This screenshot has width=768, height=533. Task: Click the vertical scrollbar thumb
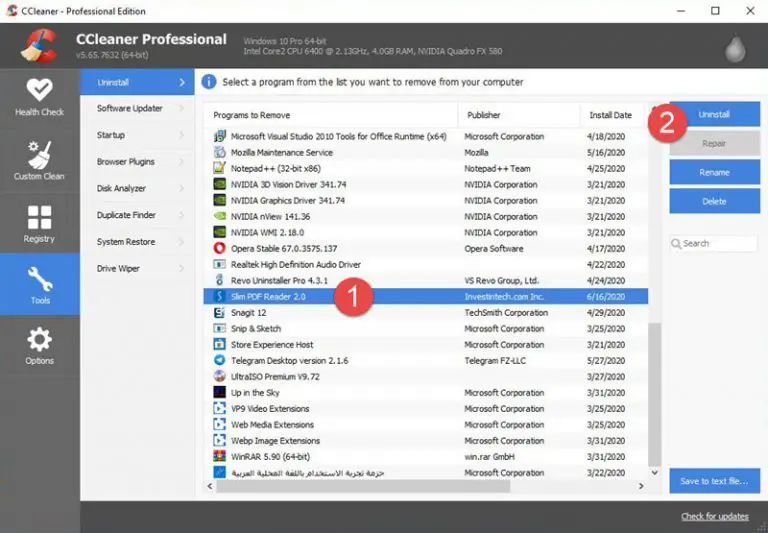click(x=654, y=394)
